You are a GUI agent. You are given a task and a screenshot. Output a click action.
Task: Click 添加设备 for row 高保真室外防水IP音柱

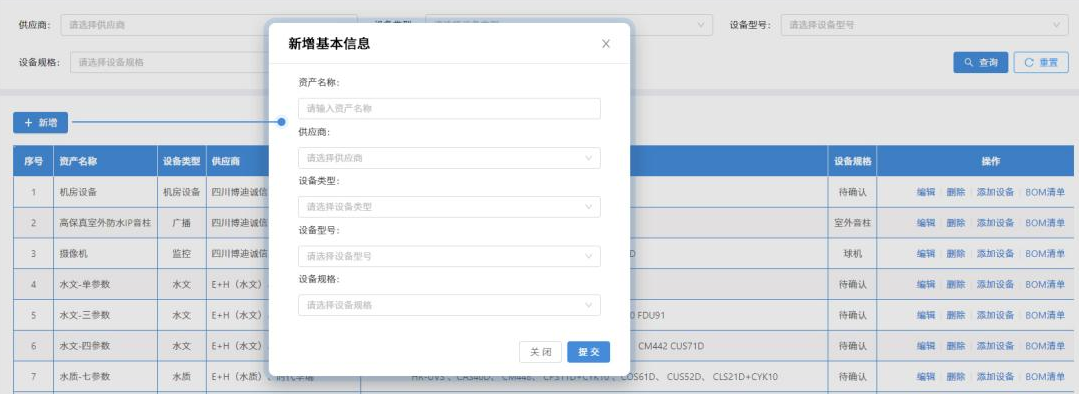click(x=995, y=223)
